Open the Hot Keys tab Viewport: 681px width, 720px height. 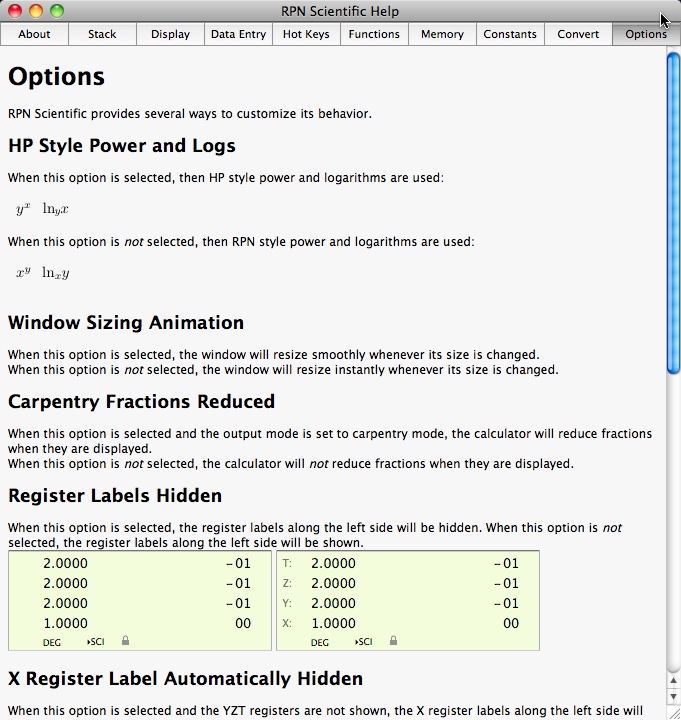(x=306, y=34)
